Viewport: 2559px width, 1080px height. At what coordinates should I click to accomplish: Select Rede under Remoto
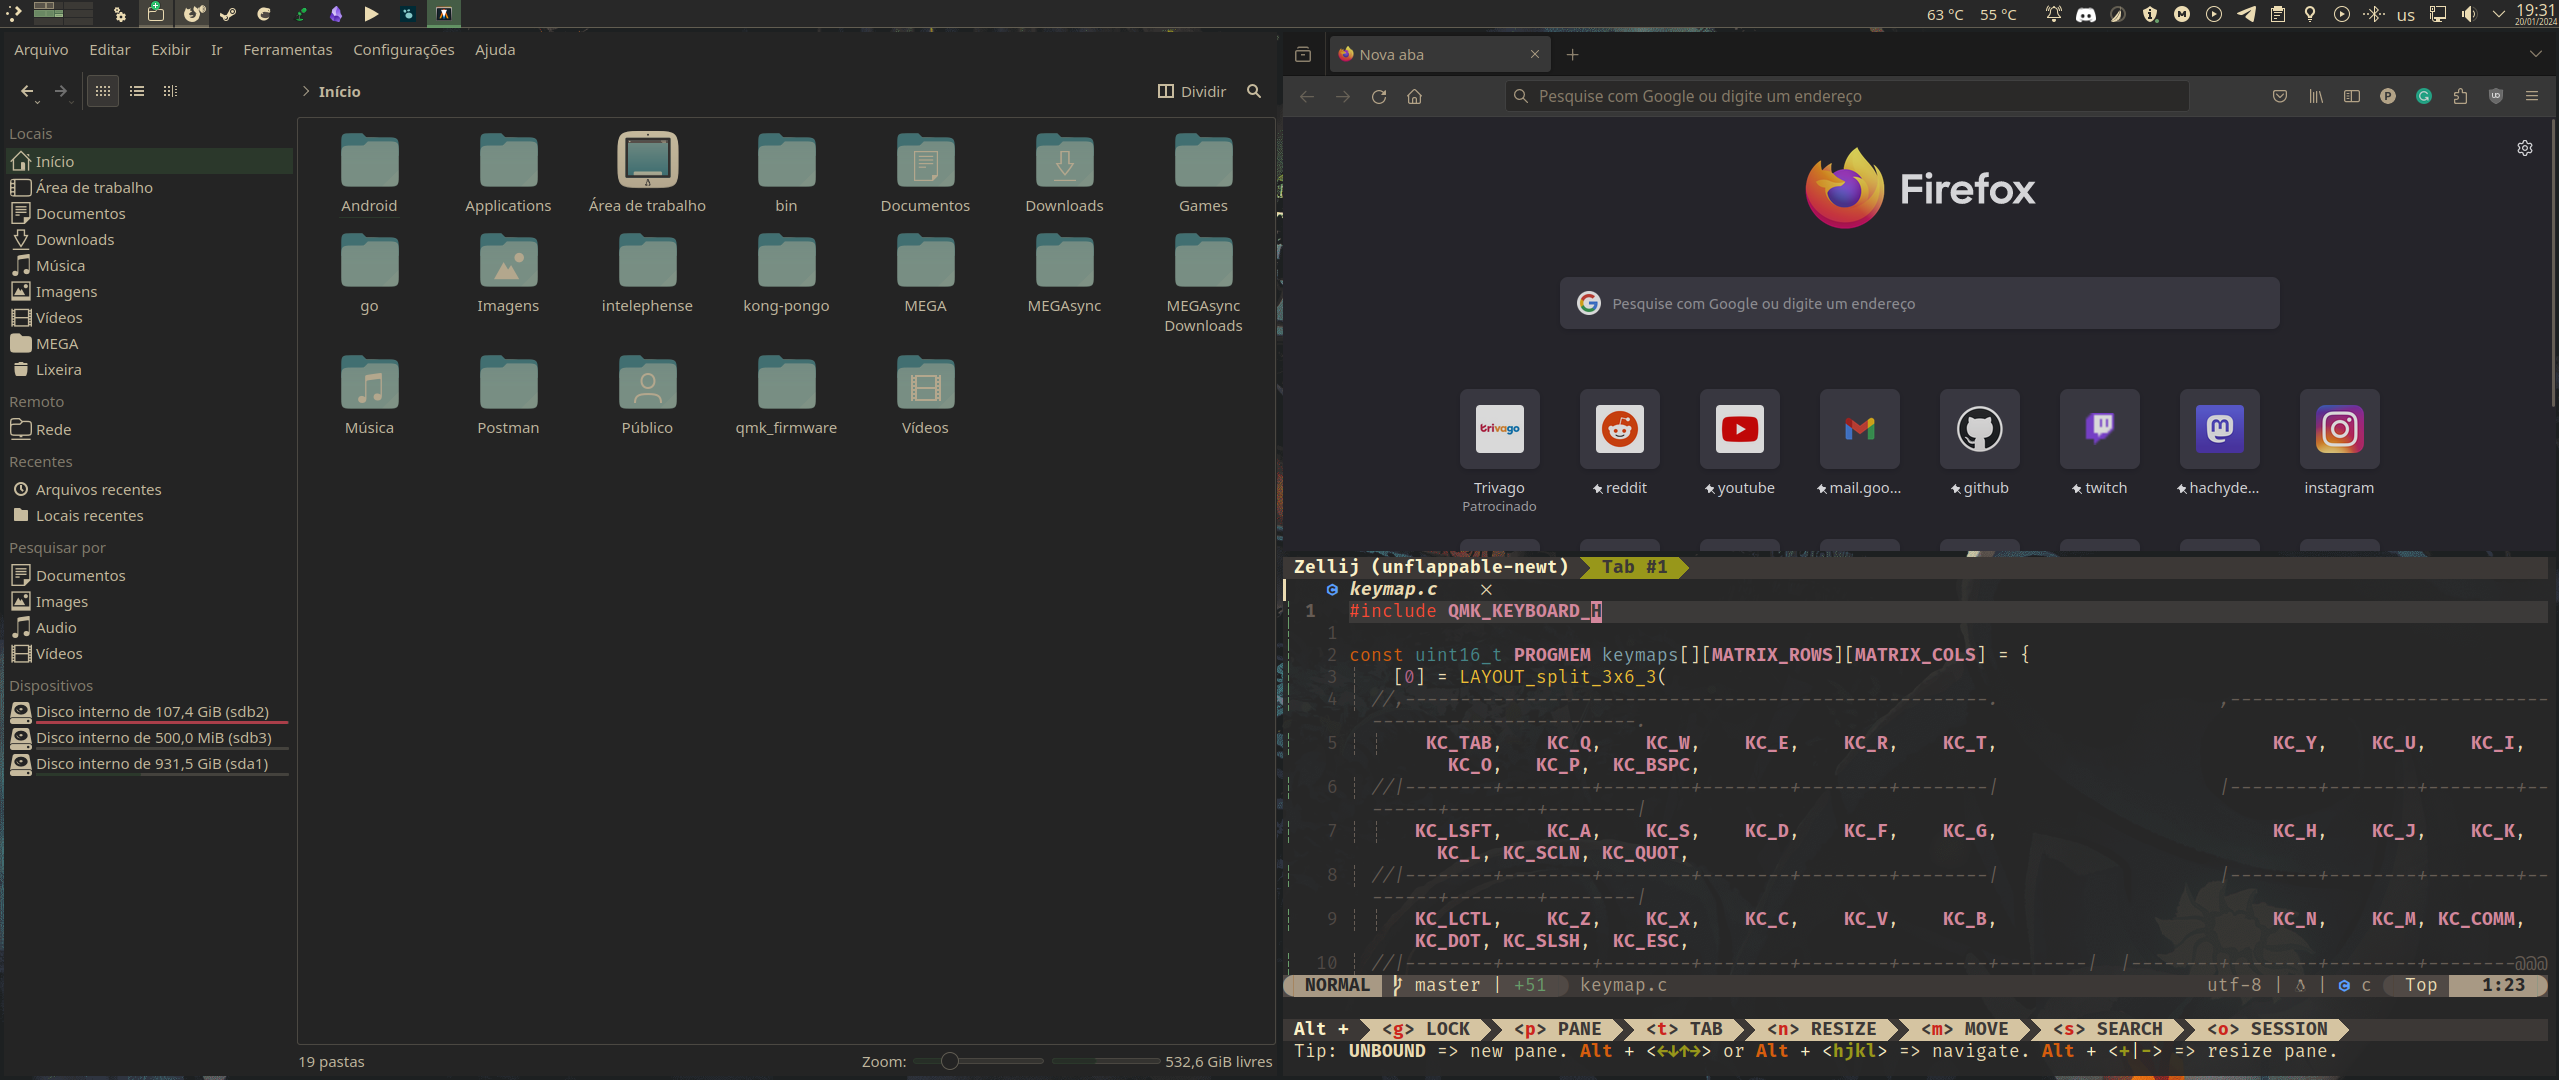[x=150, y=429]
